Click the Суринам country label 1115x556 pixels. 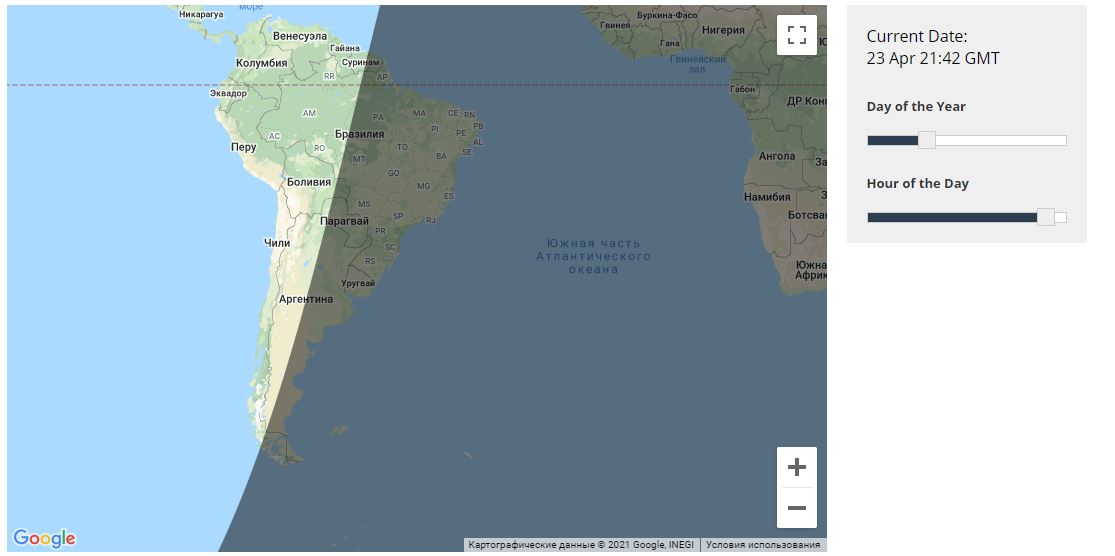[361, 63]
